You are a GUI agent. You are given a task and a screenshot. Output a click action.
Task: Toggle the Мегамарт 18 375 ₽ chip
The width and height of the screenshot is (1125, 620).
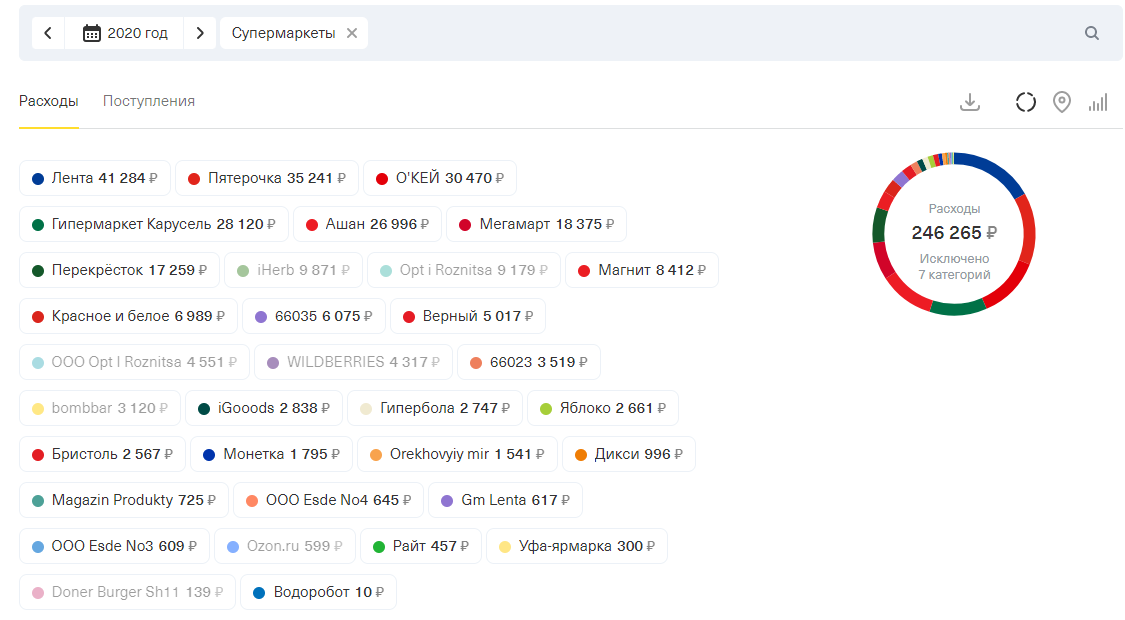click(x=537, y=224)
